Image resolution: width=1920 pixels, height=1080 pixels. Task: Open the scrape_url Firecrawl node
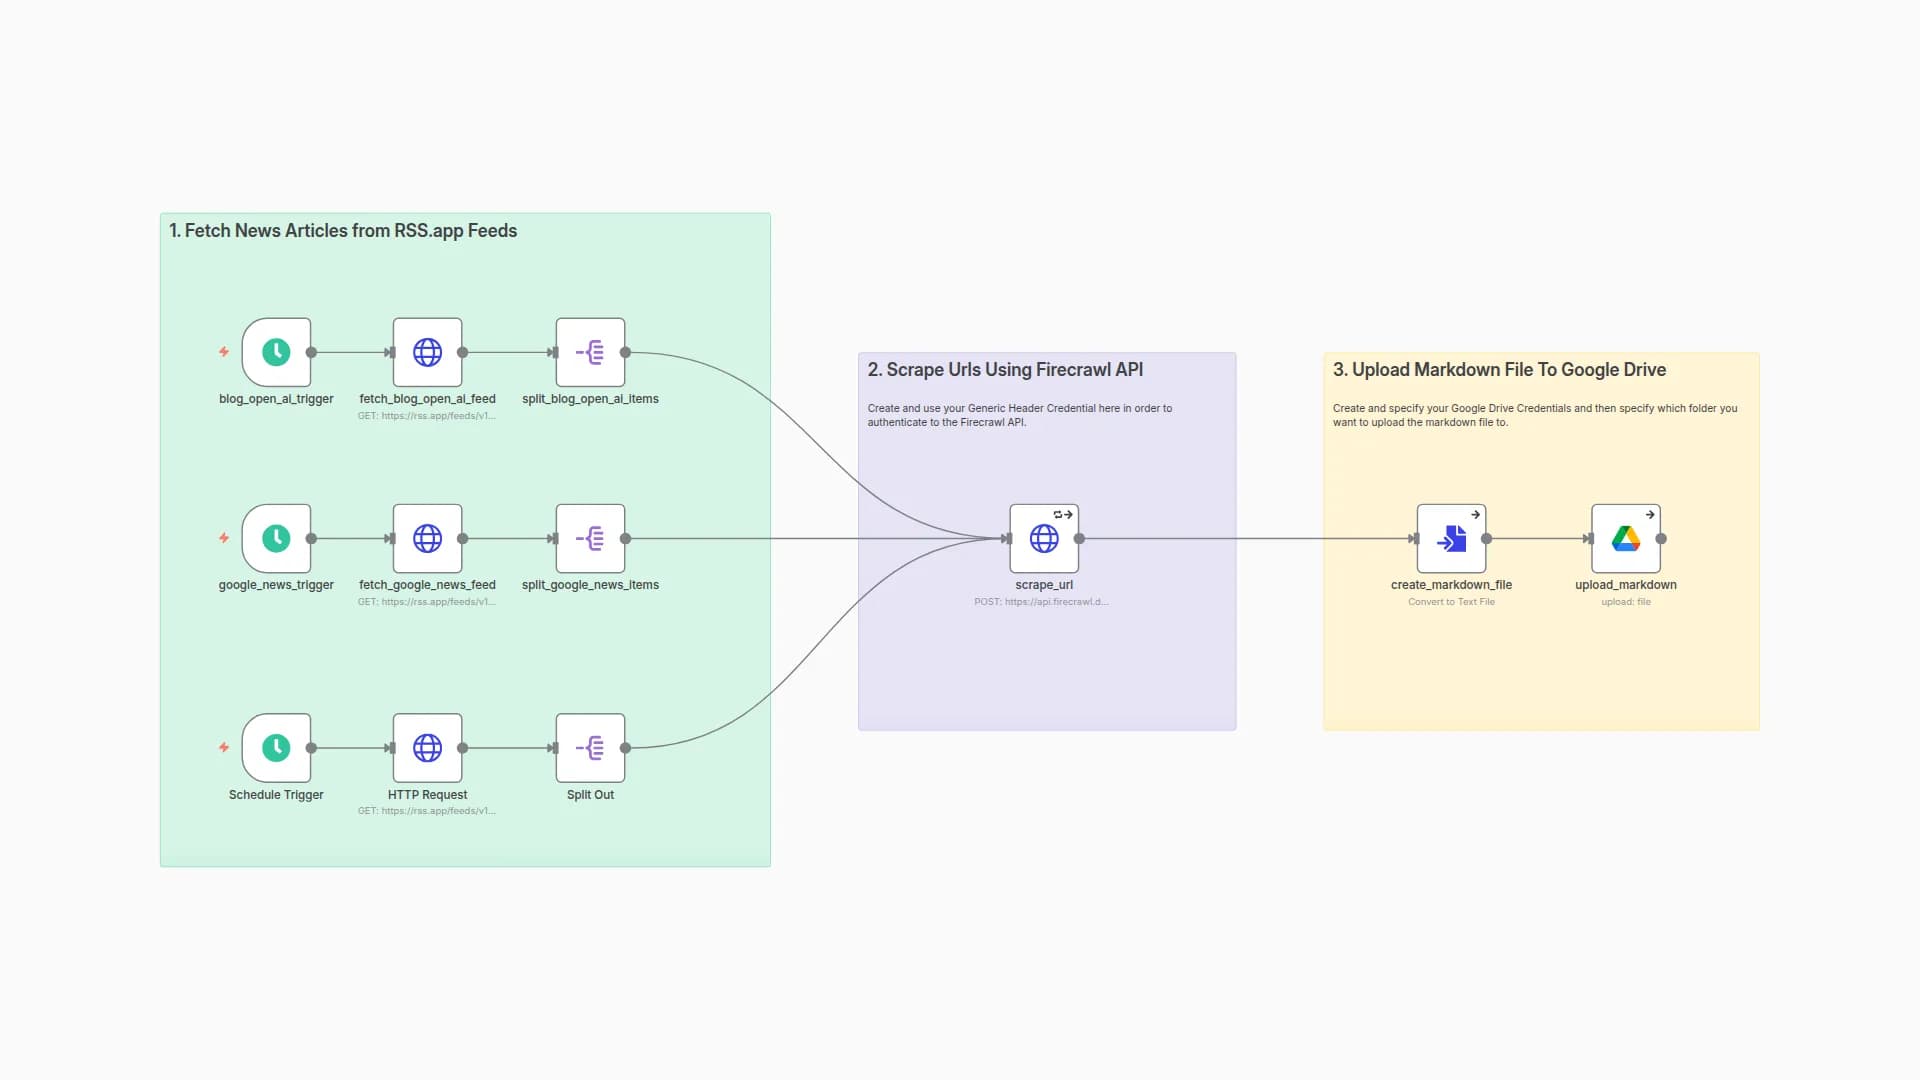1044,538
